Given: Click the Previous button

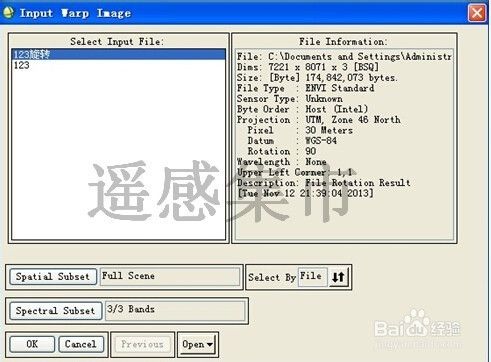Looking at the screenshot, I should click(142, 344).
